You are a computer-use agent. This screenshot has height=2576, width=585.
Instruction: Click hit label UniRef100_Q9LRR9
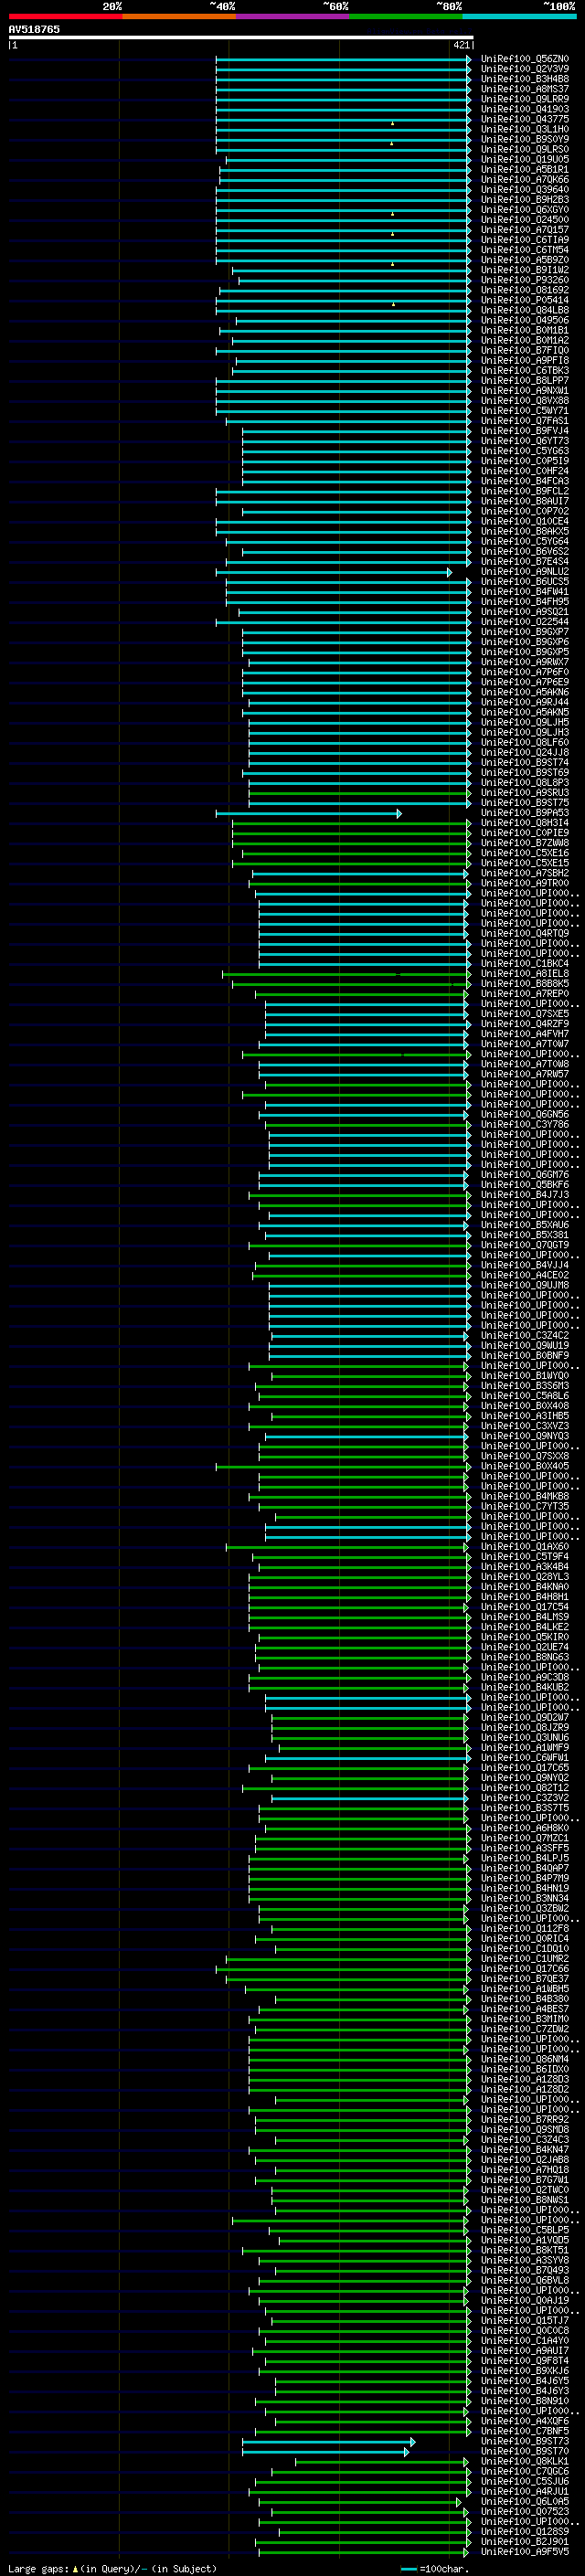point(525,99)
